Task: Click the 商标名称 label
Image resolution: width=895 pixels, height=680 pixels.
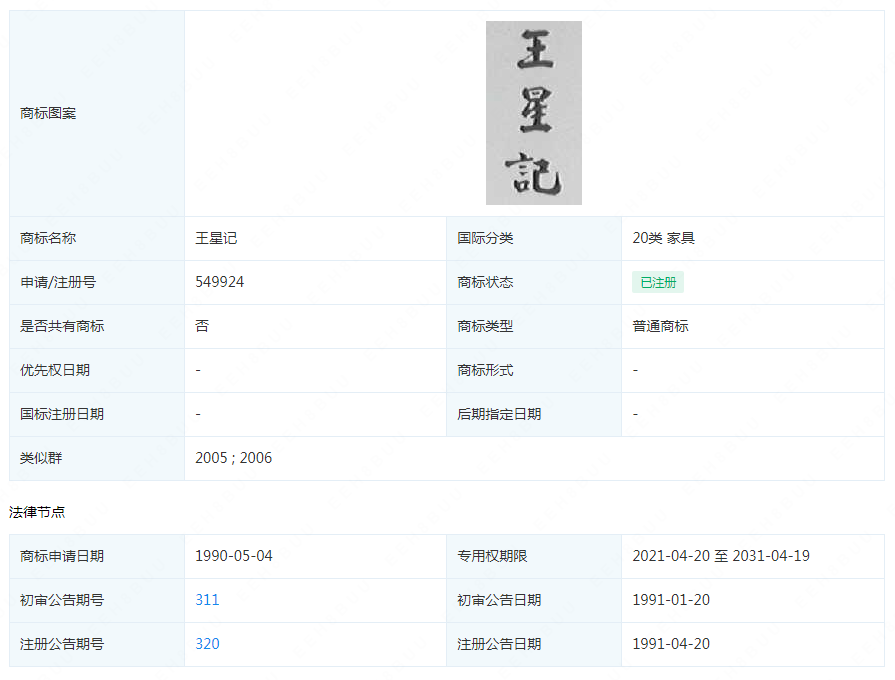Action: click(x=48, y=238)
